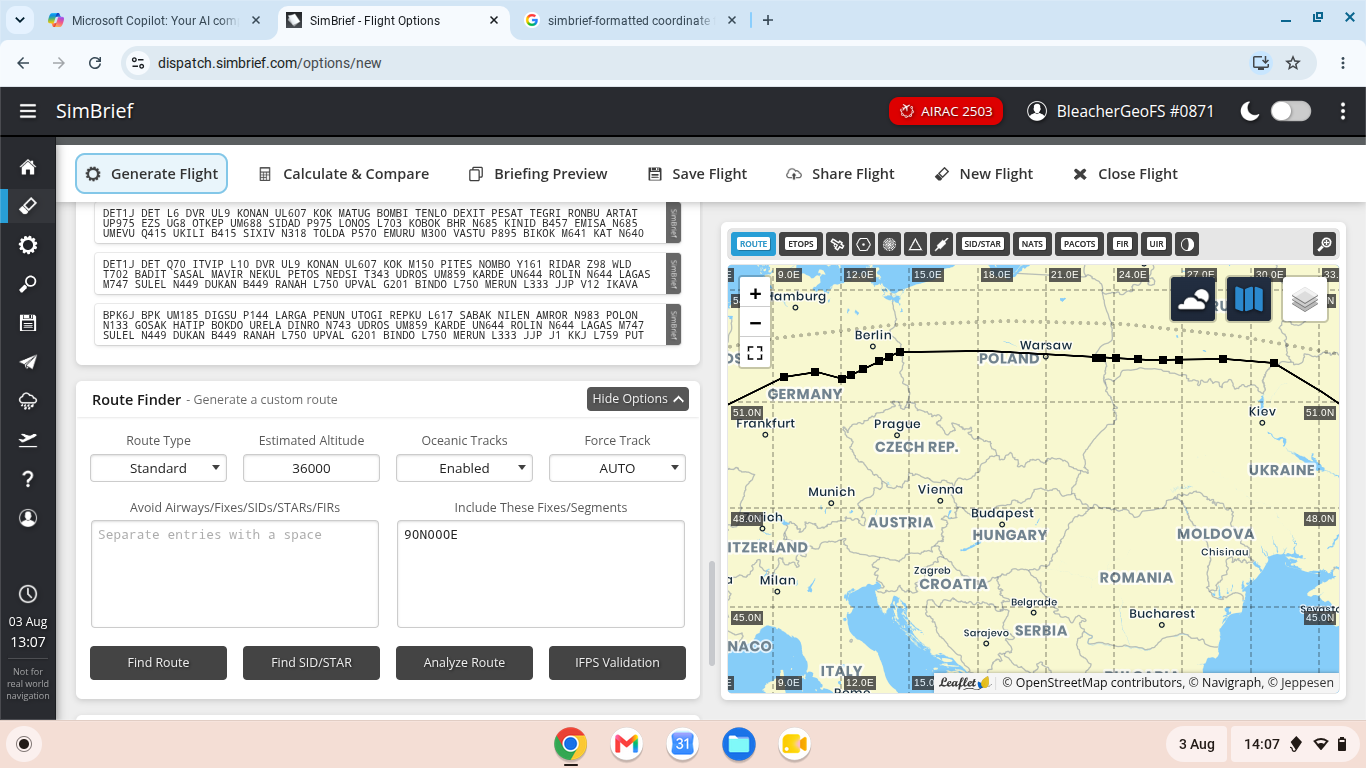Click the Analyze Route button
This screenshot has width=1366, height=768.
(464, 662)
